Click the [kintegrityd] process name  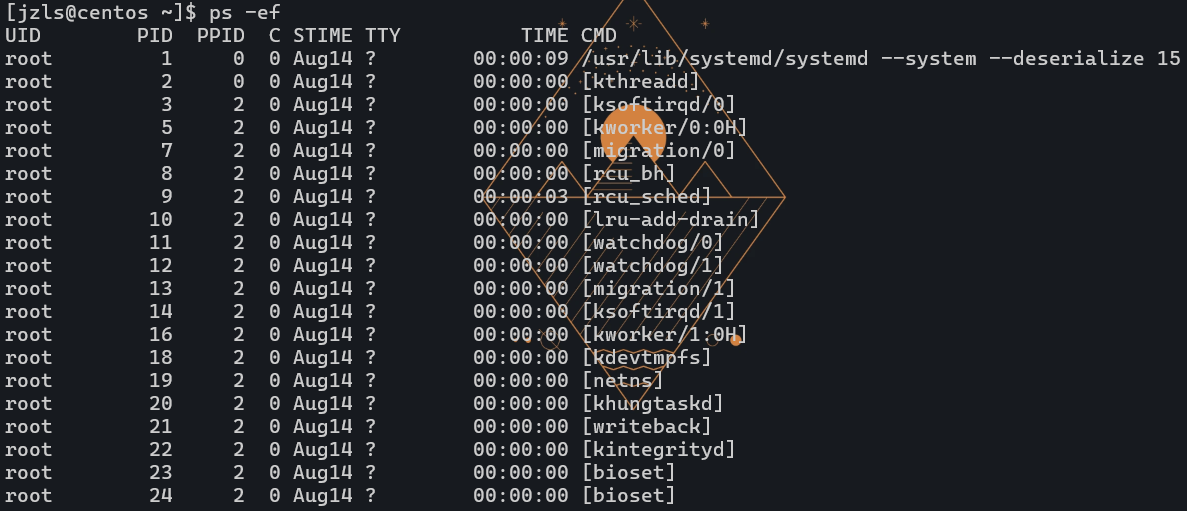coord(659,450)
